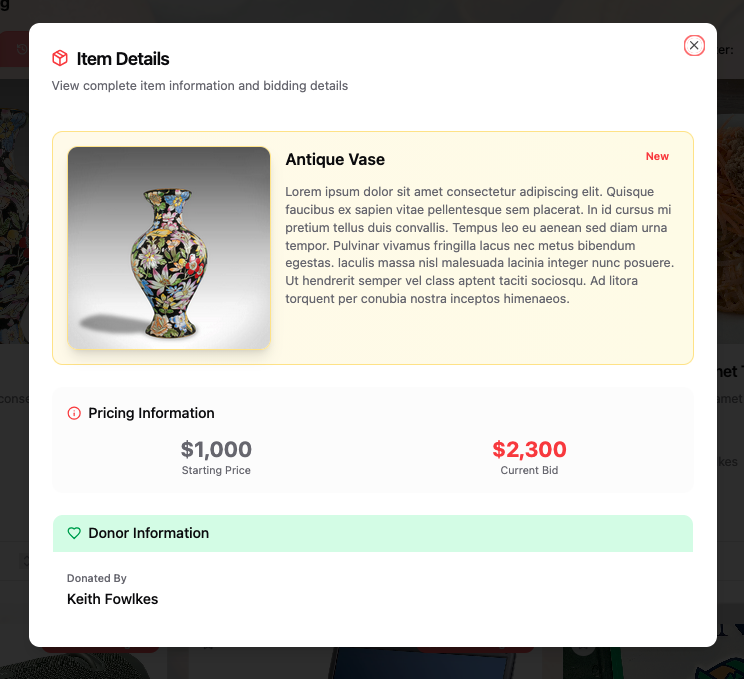
Task: Click the $1,000 starting price amount
Action: click(x=216, y=450)
